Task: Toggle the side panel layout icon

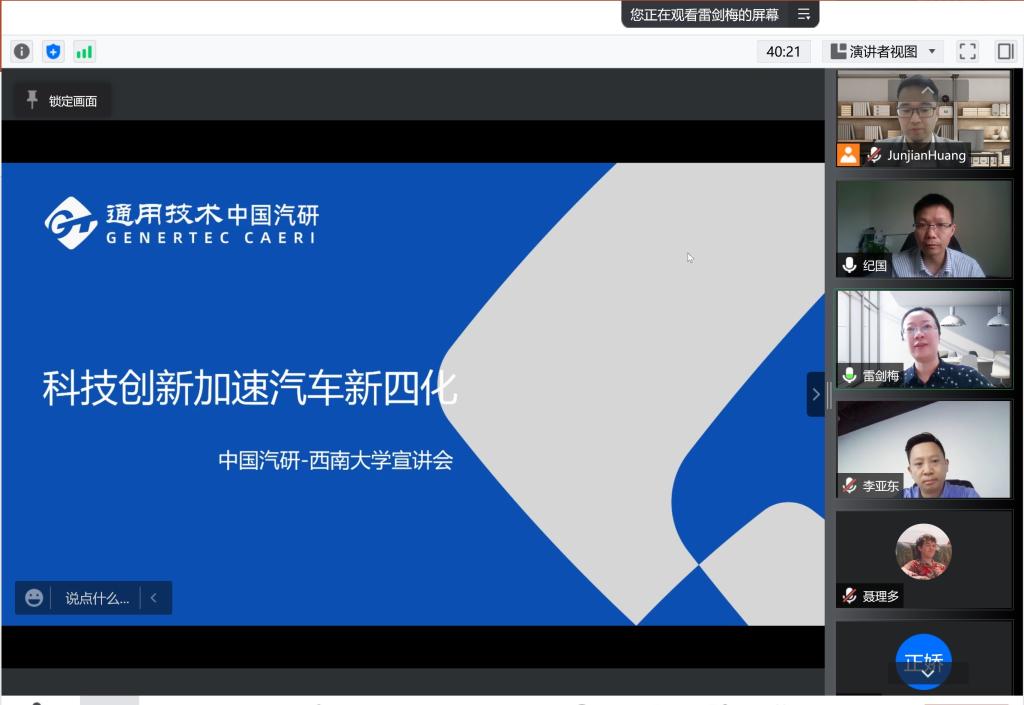Action: point(1005,51)
